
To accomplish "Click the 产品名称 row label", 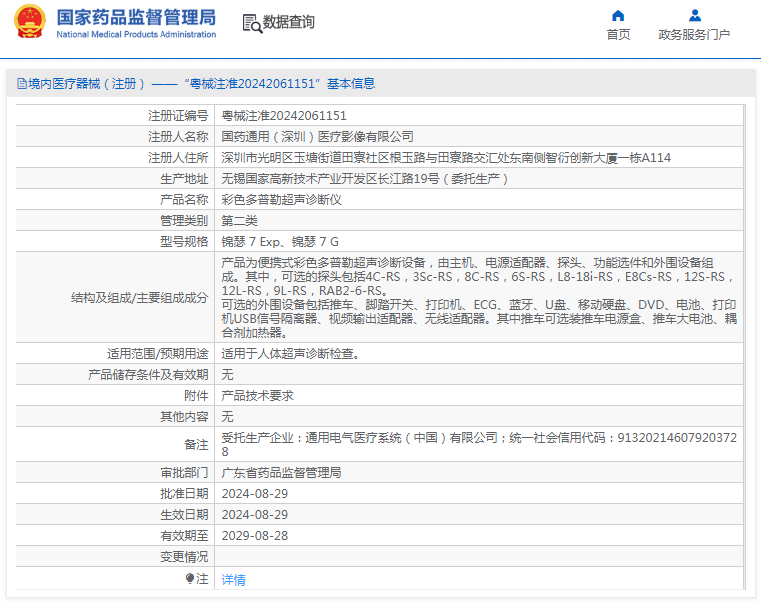I will (184, 199).
